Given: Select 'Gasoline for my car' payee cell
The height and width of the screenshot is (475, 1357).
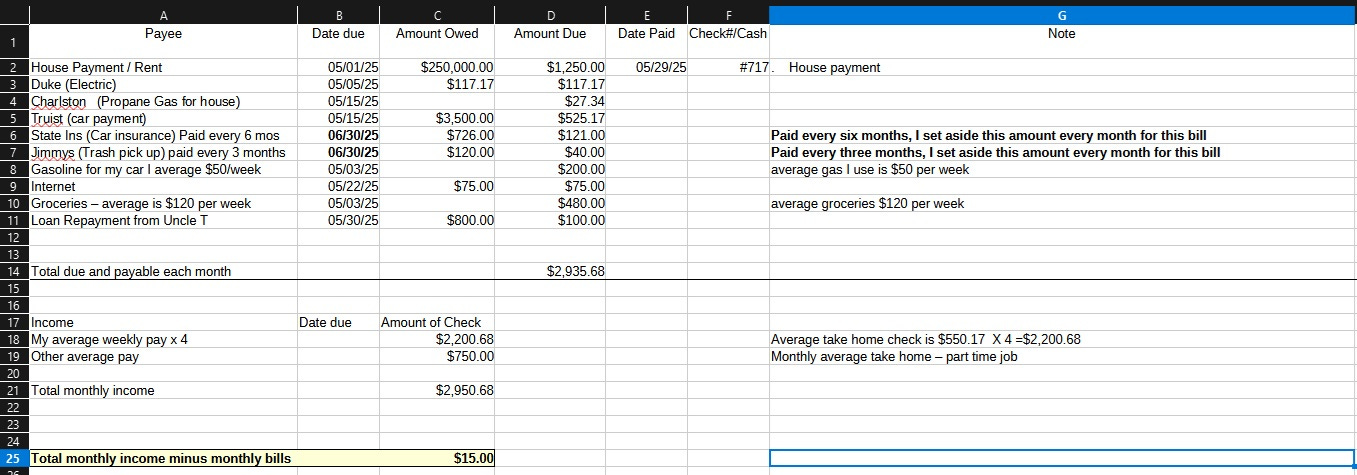Looking at the screenshot, I should [x=163, y=170].
